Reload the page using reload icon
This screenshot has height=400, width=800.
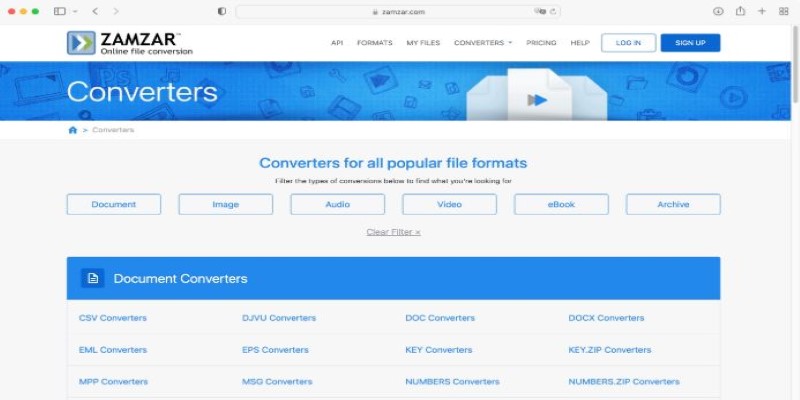click(x=553, y=12)
